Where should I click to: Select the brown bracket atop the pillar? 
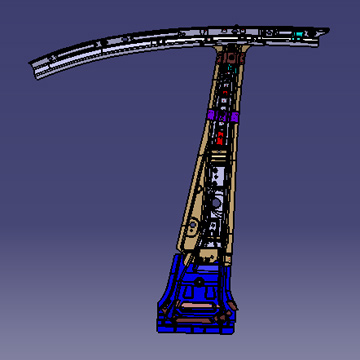(x=231, y=58)
